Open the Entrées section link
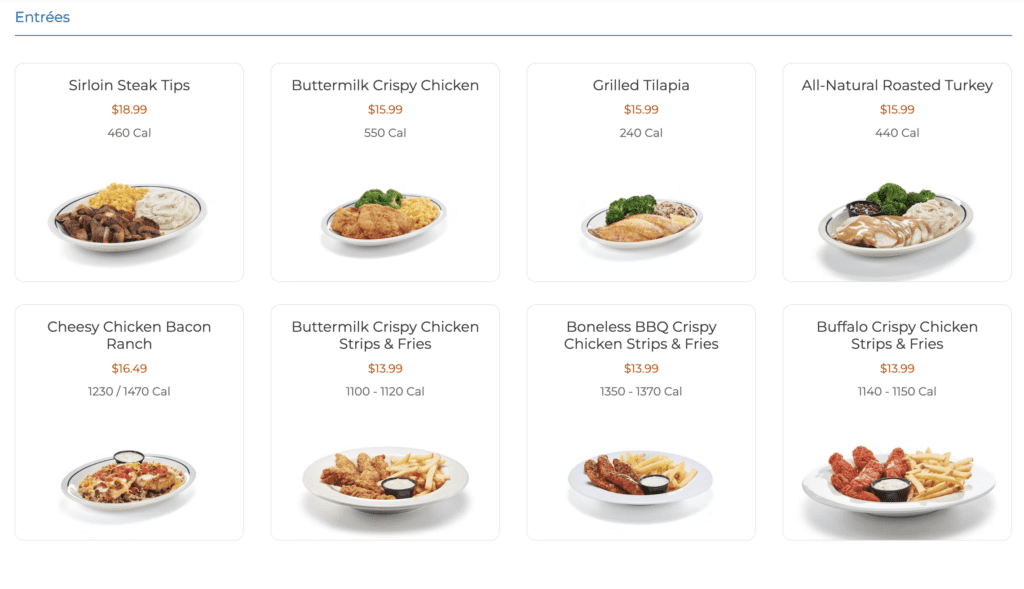This screenshot has width=1024, height=589. click(41, 16)
